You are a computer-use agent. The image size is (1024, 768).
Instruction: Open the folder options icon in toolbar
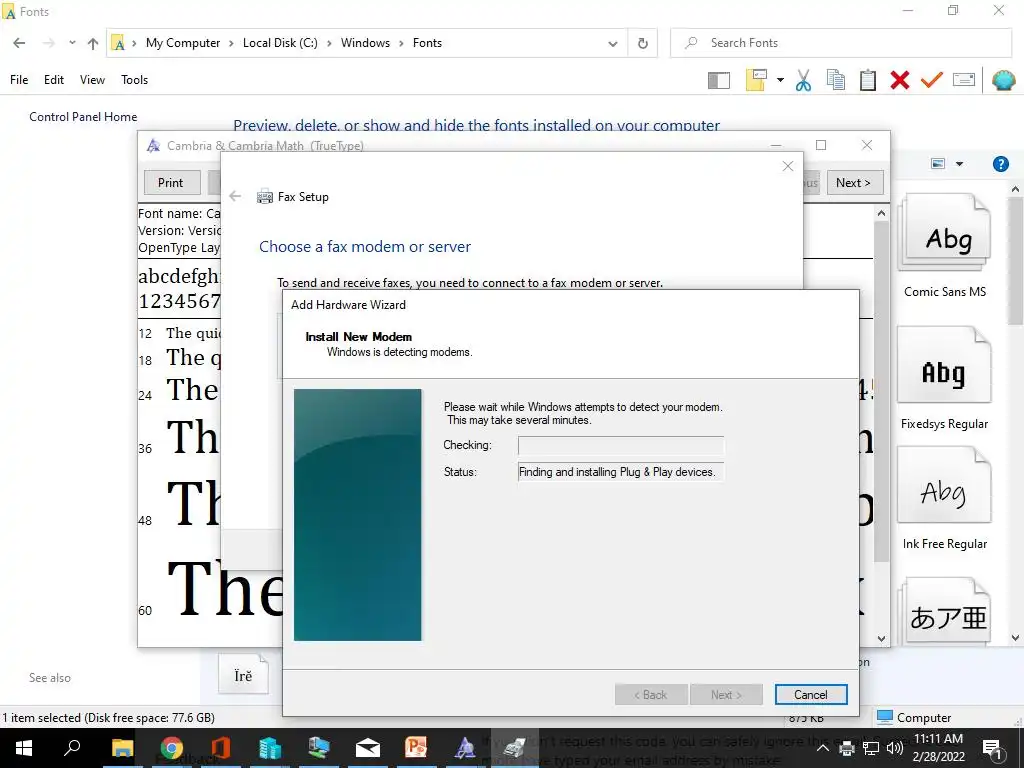point(756,80)
